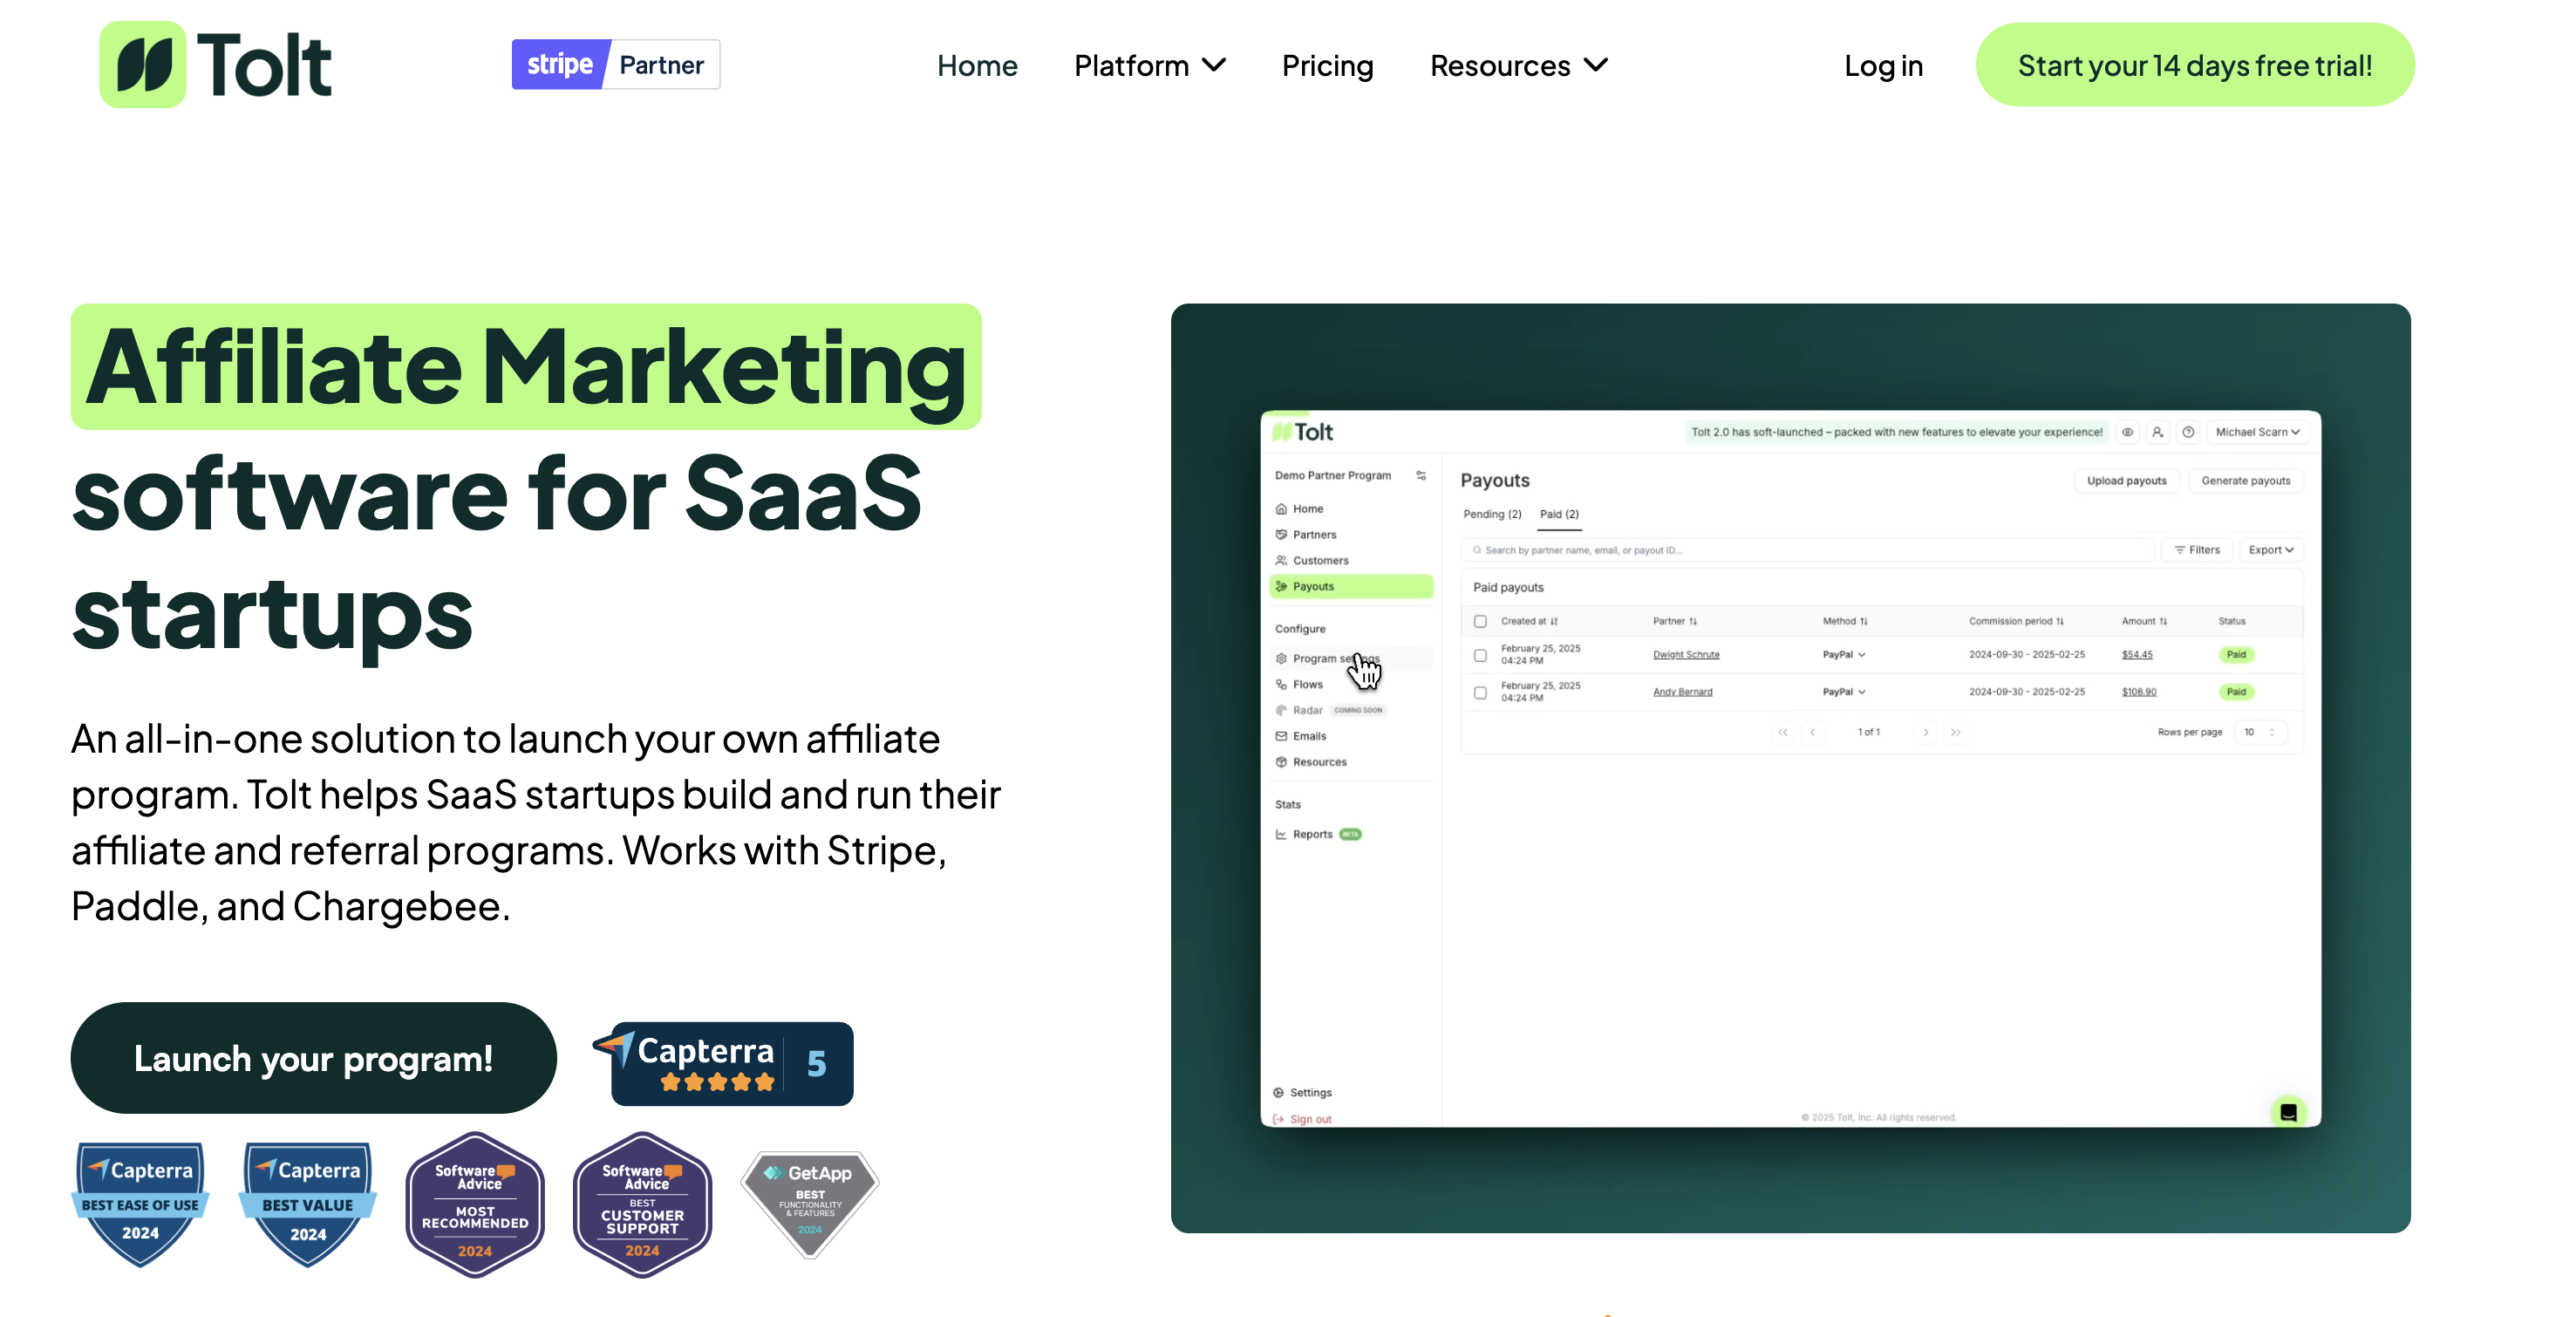This screenshot has height=1317, width=2576.
Task: Click Software Advice Most Recommended badge
Action: coord(475,1205)
